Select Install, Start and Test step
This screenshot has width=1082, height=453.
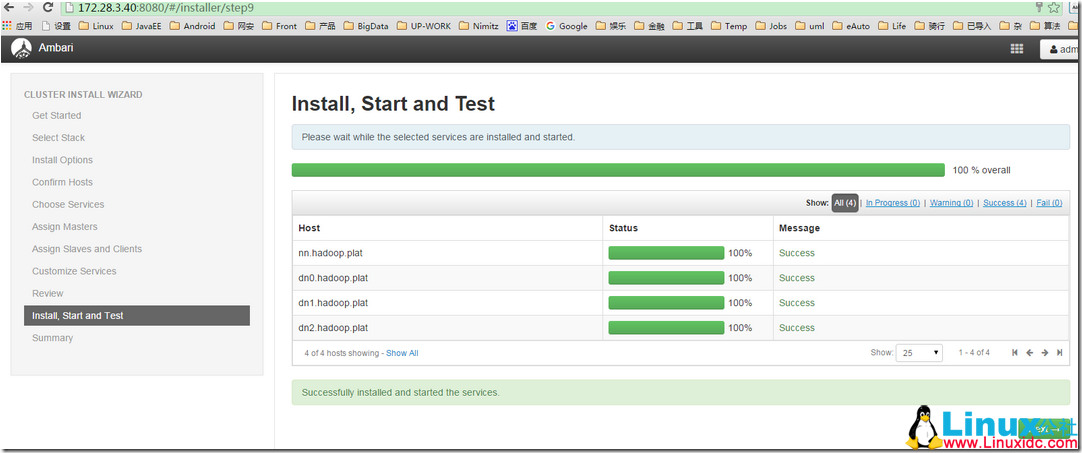(137, 316)
